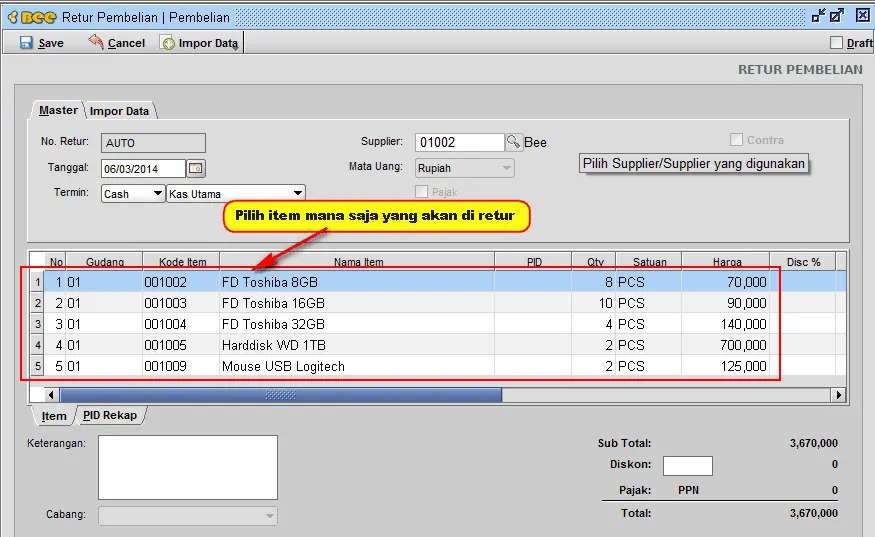Click the dock window icon in title bar
The height and width of the screenshot is (537, 875).
819,16
